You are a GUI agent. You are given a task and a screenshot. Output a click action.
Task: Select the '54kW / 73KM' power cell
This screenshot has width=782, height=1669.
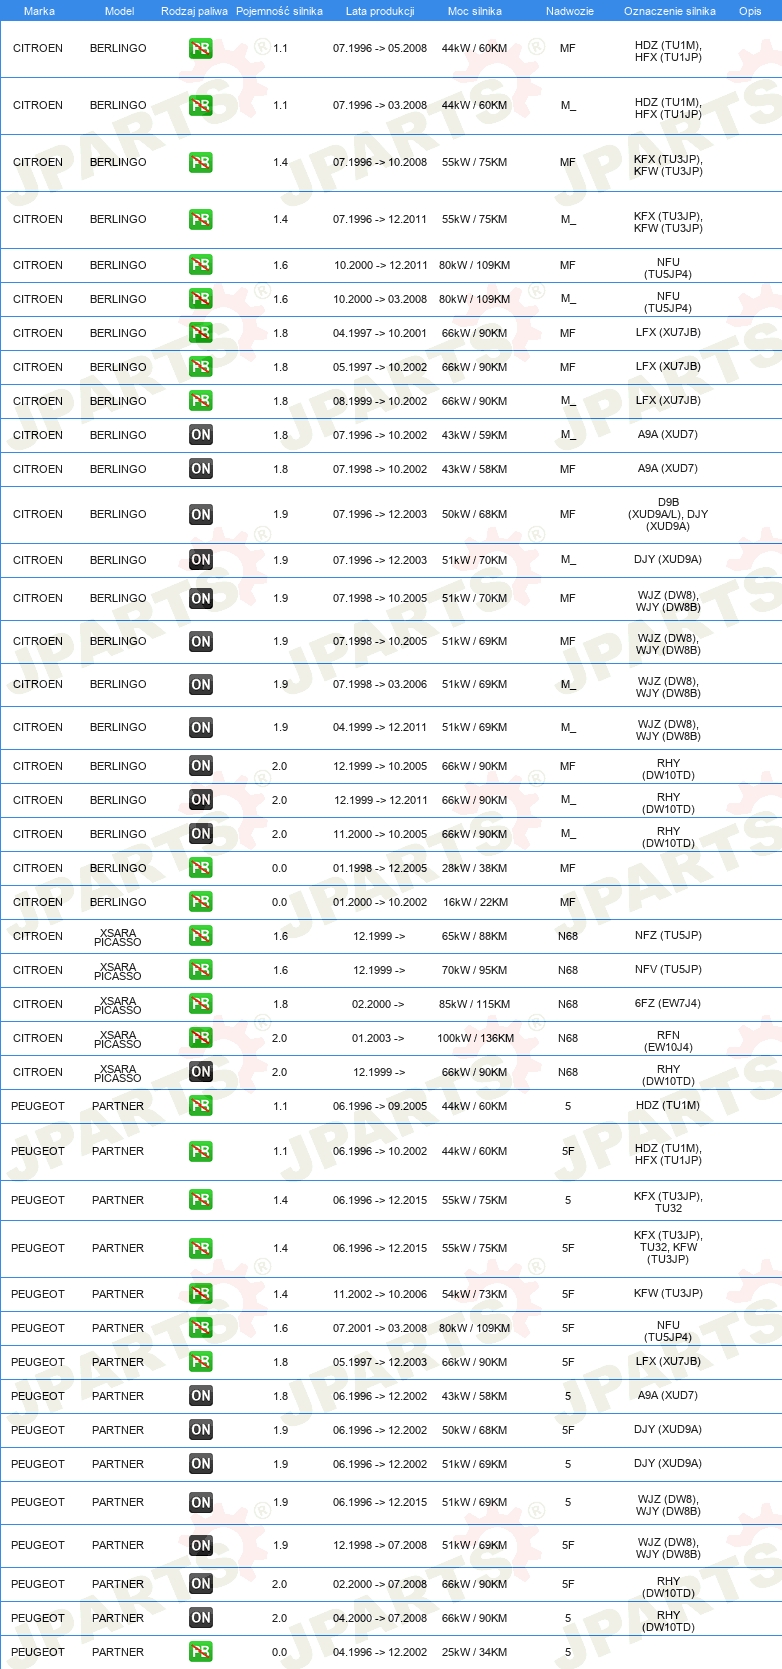pyautogui.click(x=474, y=1294)
